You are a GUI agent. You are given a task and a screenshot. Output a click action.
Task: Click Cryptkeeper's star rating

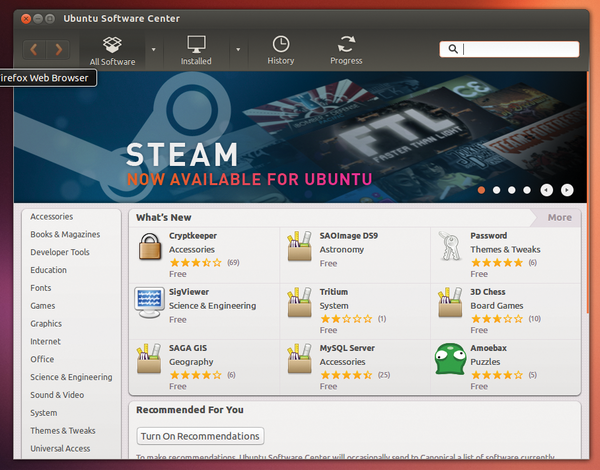[x=196, y=263]
